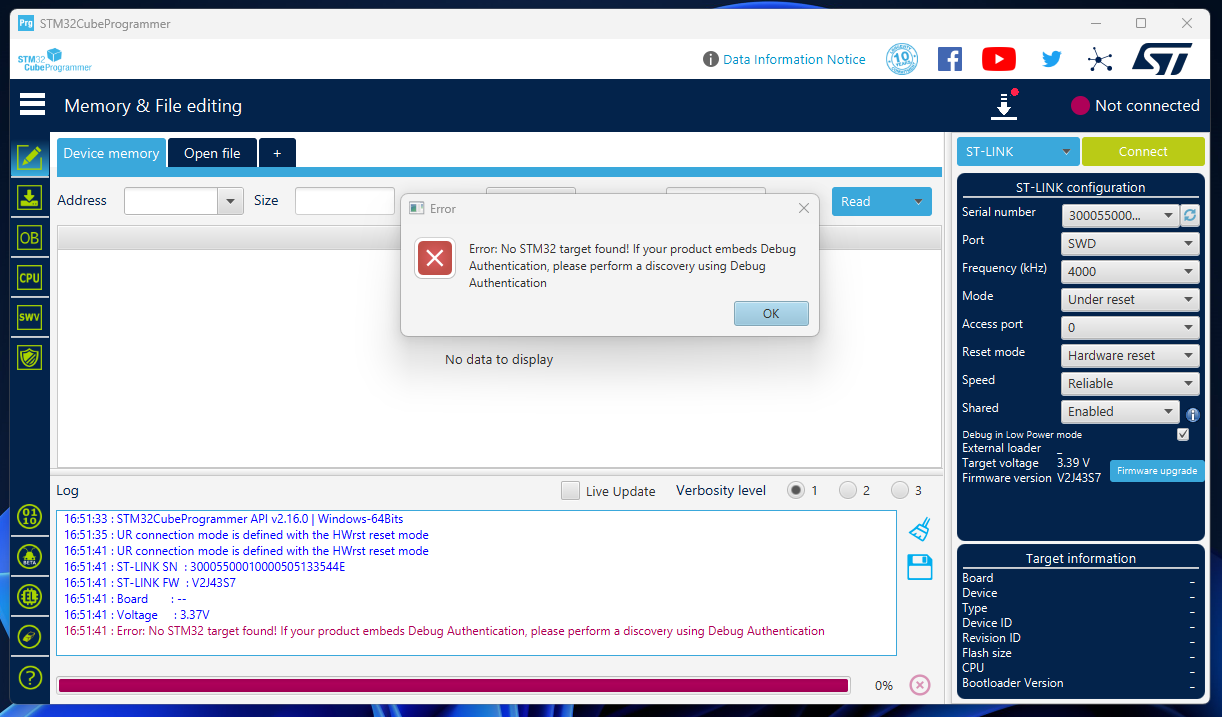Open the Mode dropdown set to Under reset

(x=1130, y=299)
